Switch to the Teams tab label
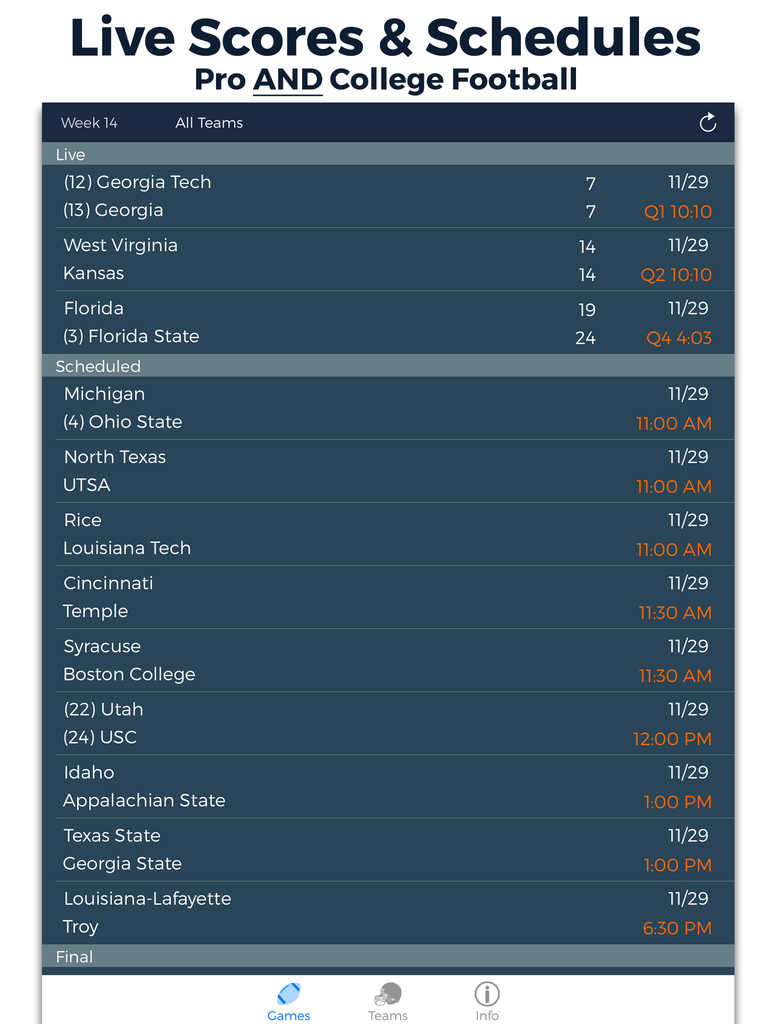The width and height of the screenshot is (768, 1024). 388,1016
